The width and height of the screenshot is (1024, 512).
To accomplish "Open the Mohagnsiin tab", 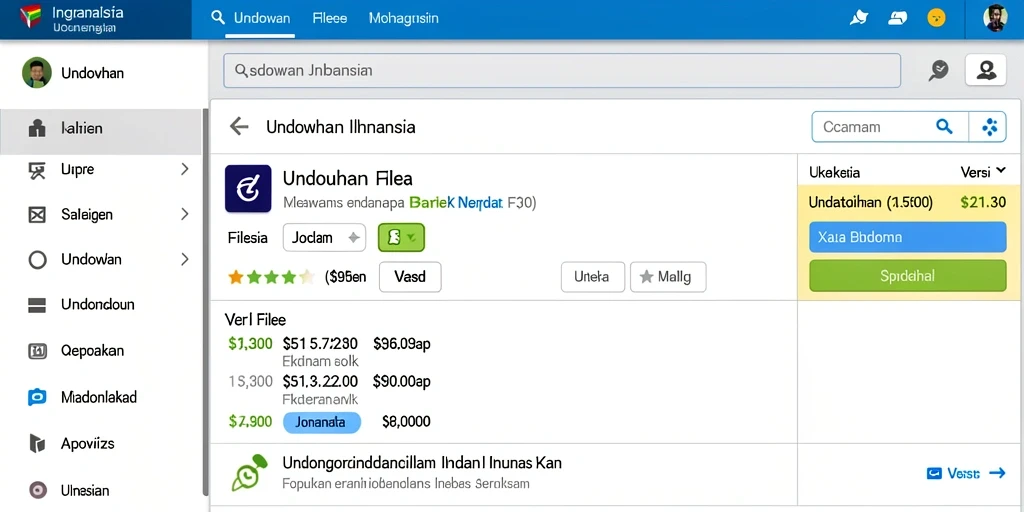I will coord(404,18).
